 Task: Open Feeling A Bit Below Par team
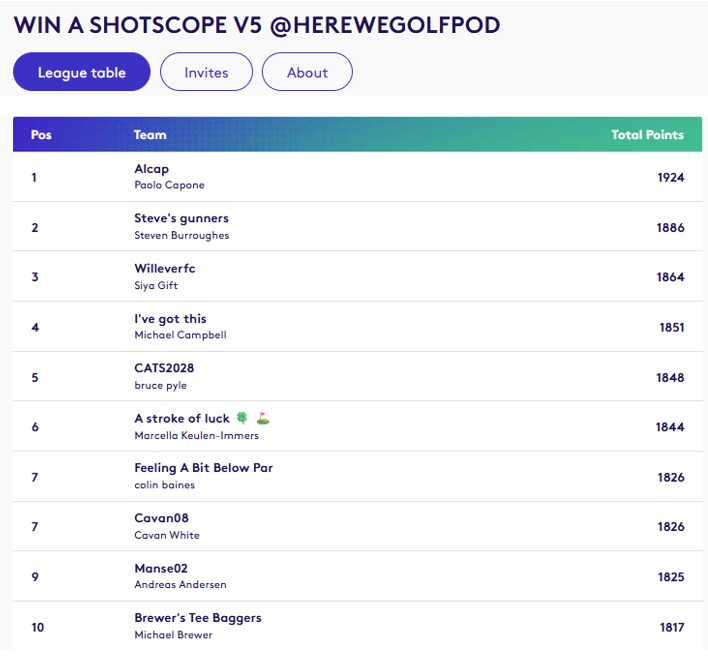203,468
